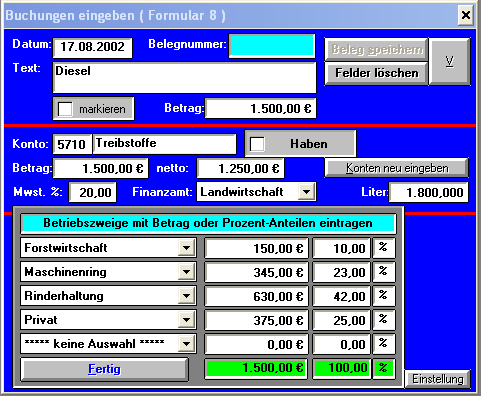481x396 pixels.
Task: Click the percent button in Maschinenring row
Action: click(x=384, y=272)
